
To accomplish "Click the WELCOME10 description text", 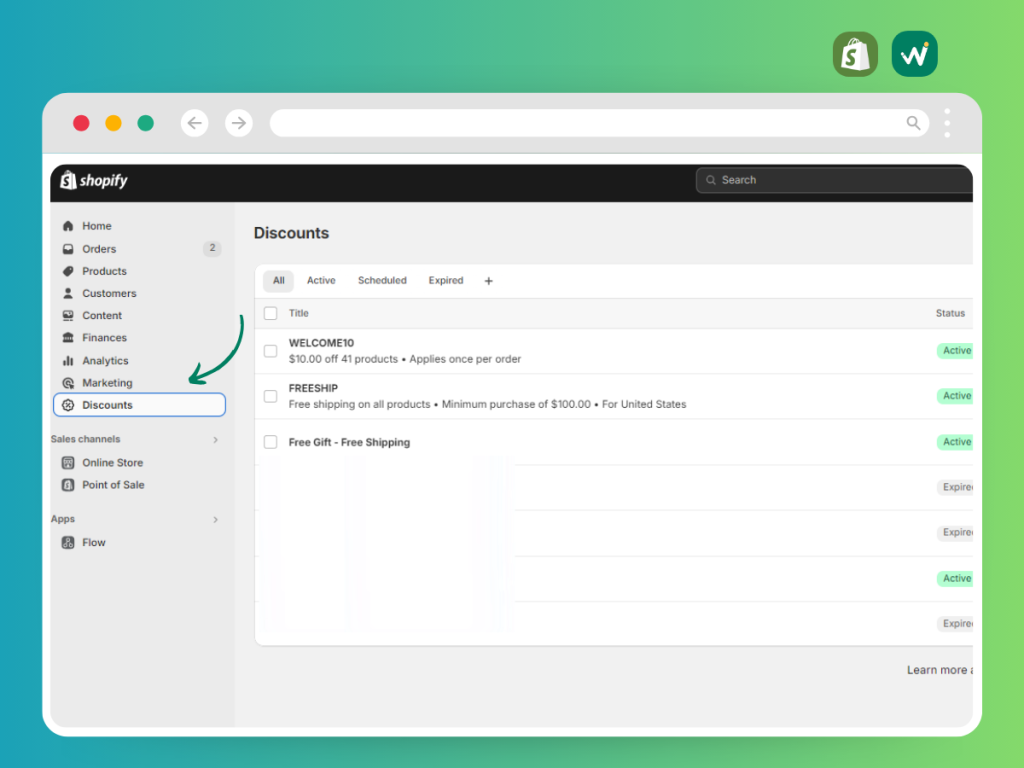I will (405, 359).
